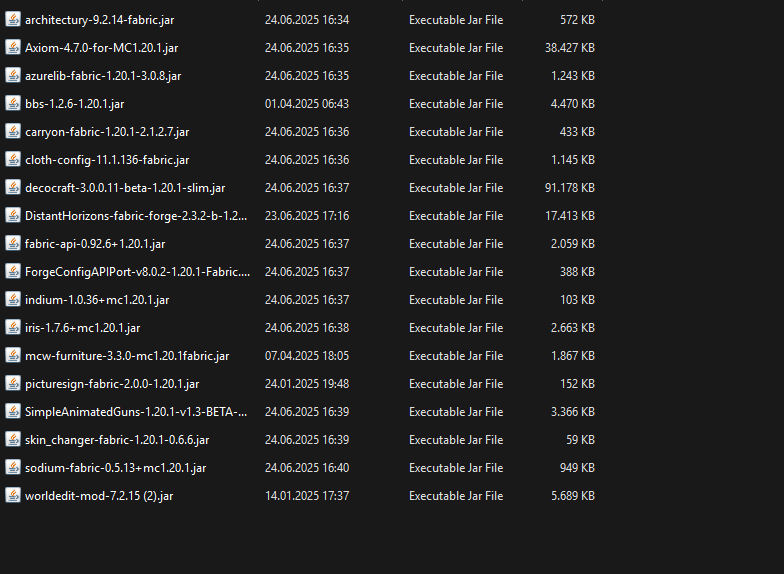784x574 pixels.
Task: Click the jar icon beside architectury-9.2.14-fabric.jar
Action: (x=13, y=20)
